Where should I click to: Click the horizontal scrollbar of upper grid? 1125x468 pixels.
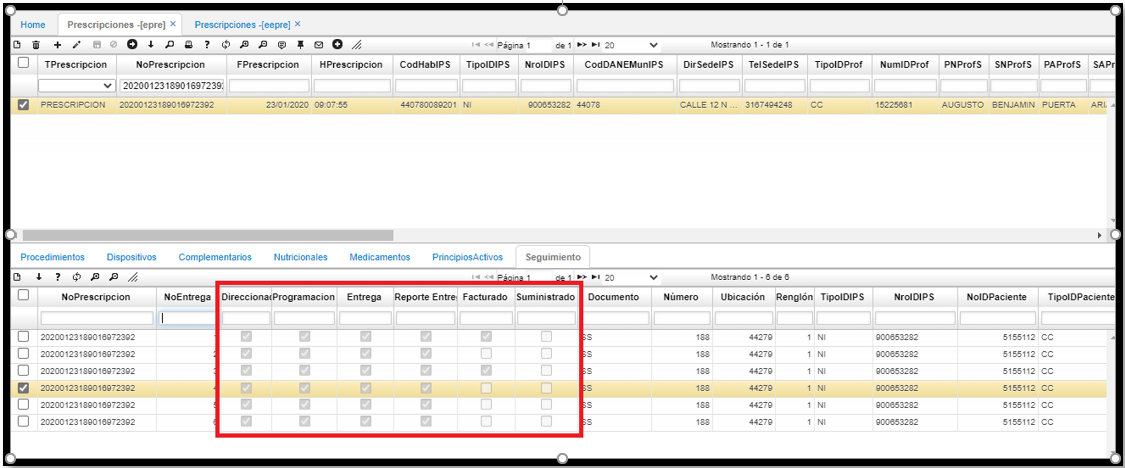pyautogui.click(x=208, y=235)
